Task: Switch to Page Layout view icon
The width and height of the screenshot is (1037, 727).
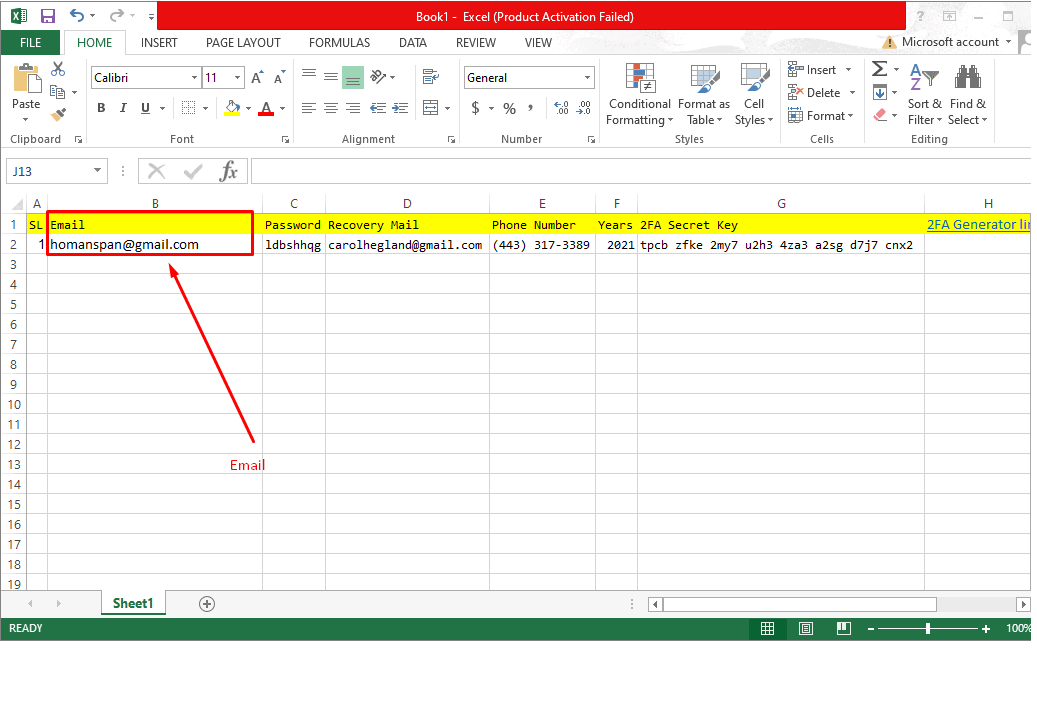Action: 806,629
